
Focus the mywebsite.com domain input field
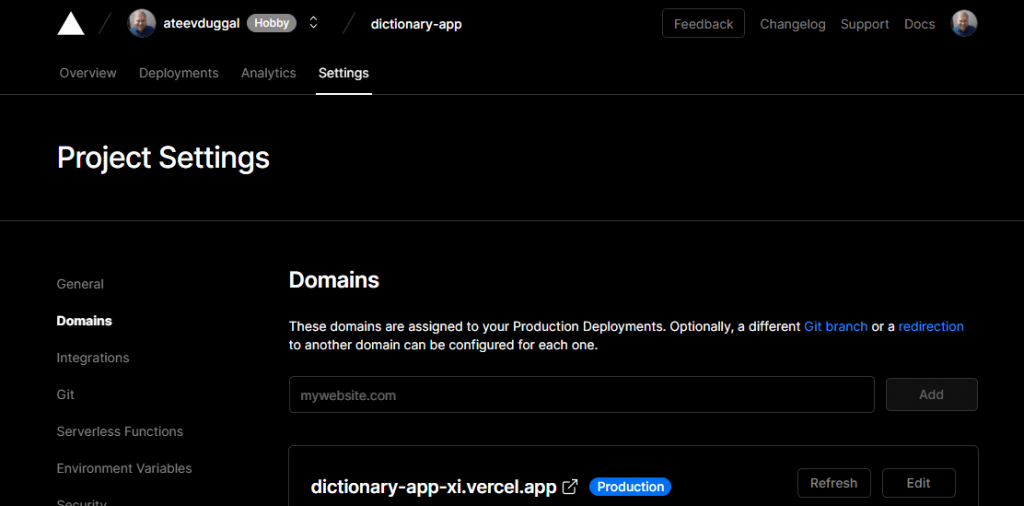coord(582,394)
